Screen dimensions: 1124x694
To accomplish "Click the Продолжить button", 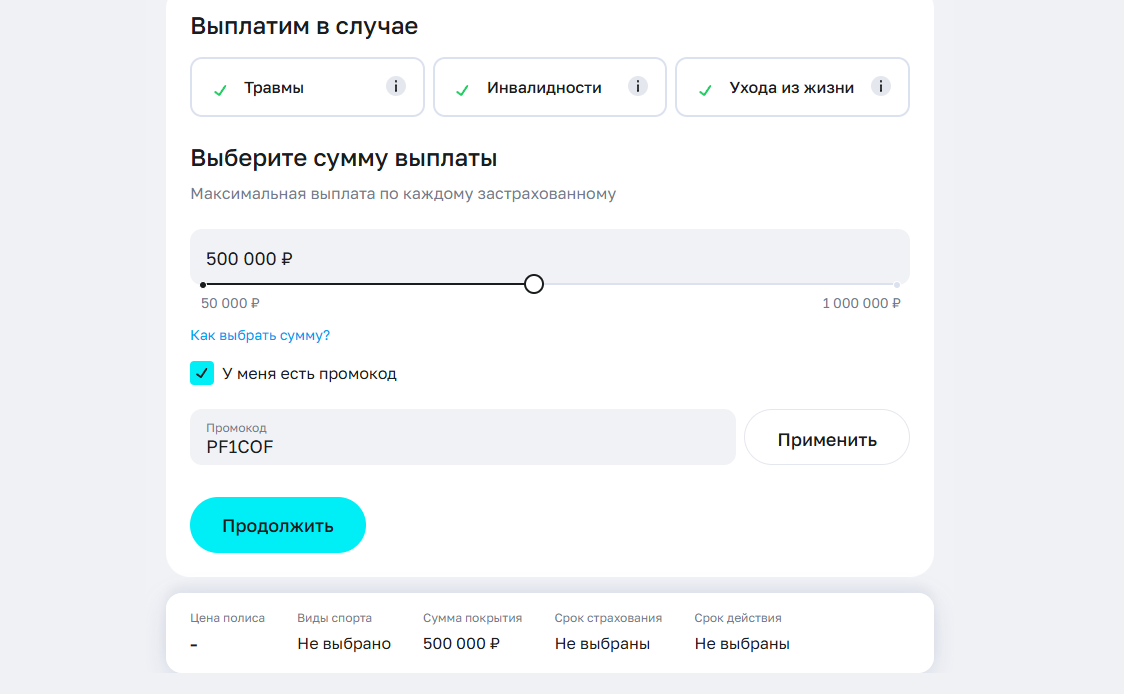I will 278,525.
